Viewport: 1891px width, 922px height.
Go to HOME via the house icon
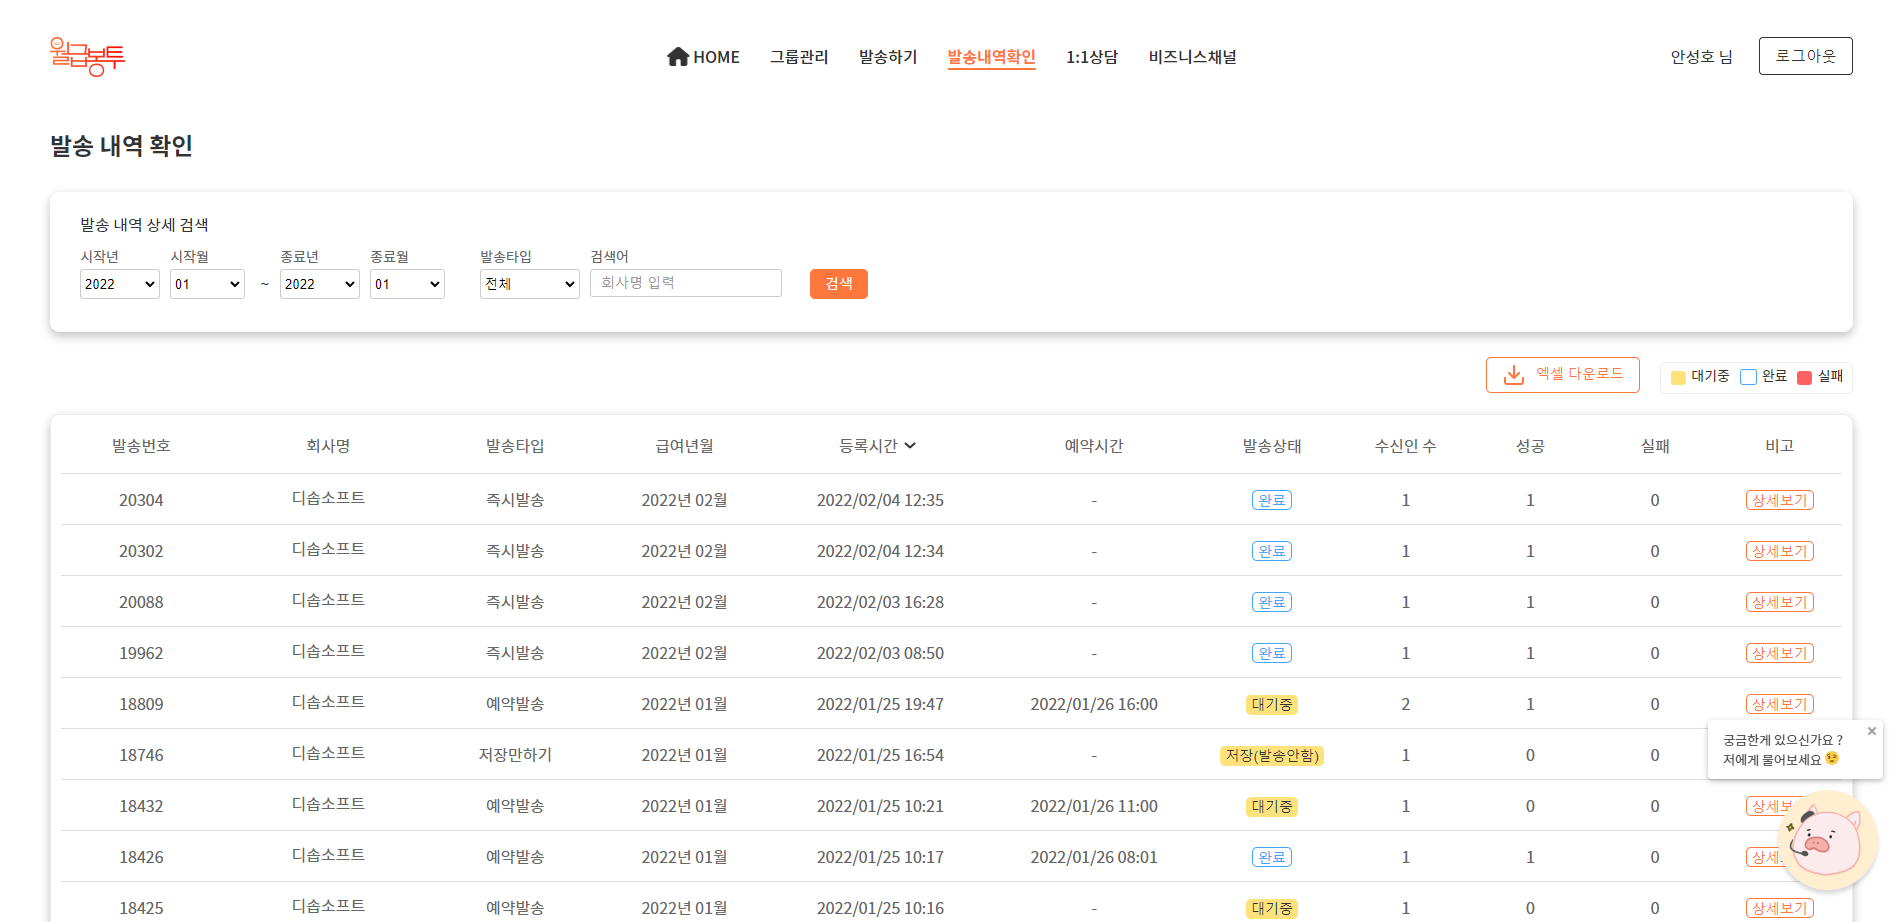point(678,56)
